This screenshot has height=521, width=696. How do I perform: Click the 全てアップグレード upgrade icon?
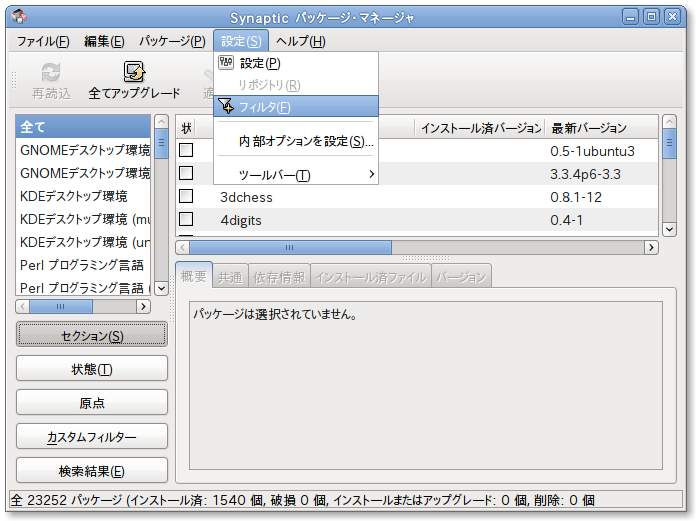(134, 72)
